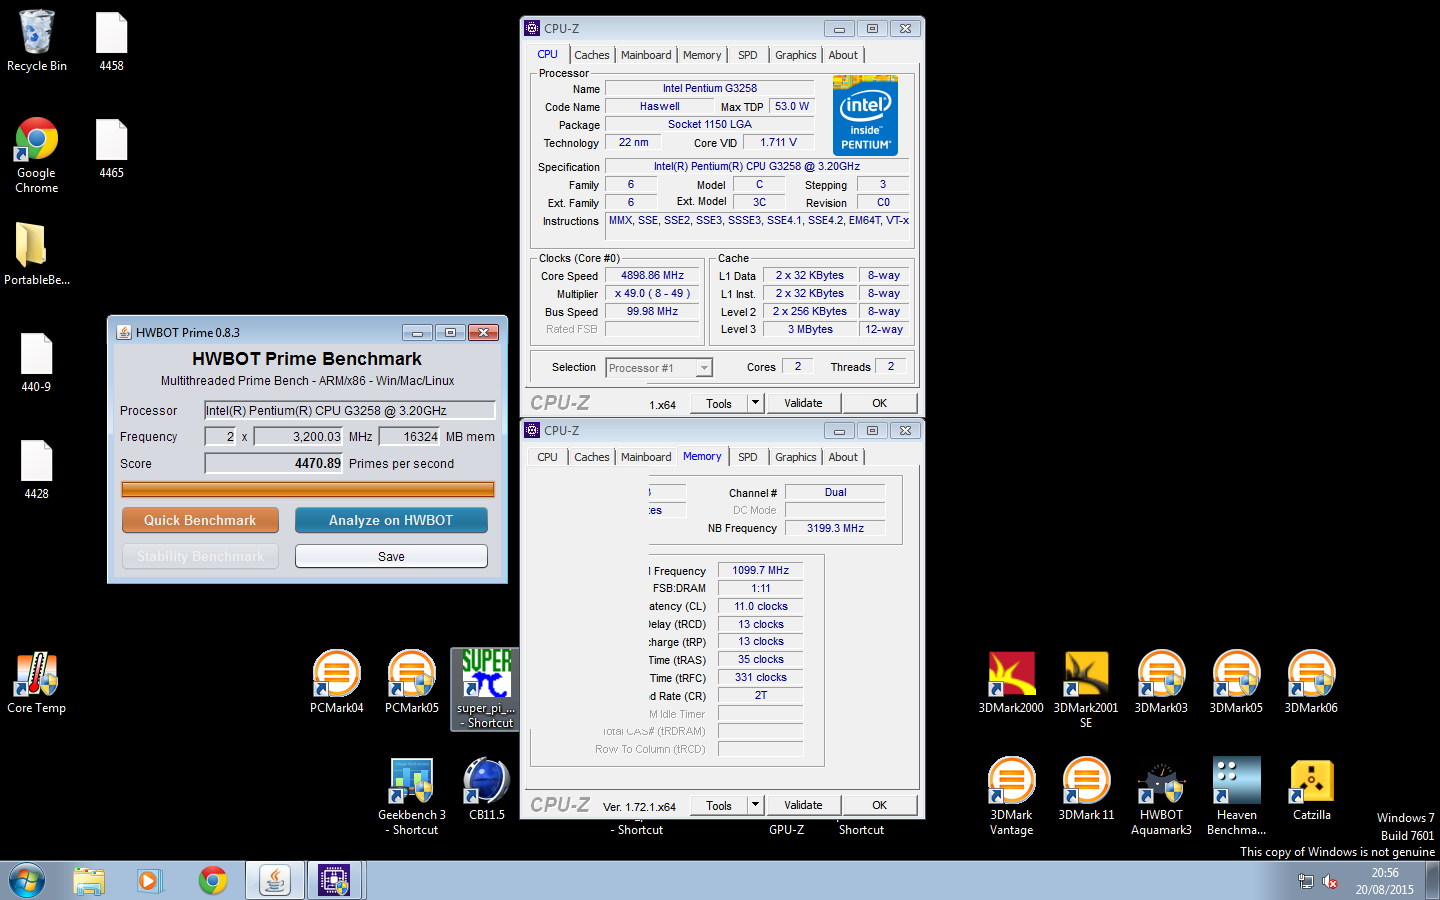Launch Geekbench 3 shortcut

tap(412, 796)
